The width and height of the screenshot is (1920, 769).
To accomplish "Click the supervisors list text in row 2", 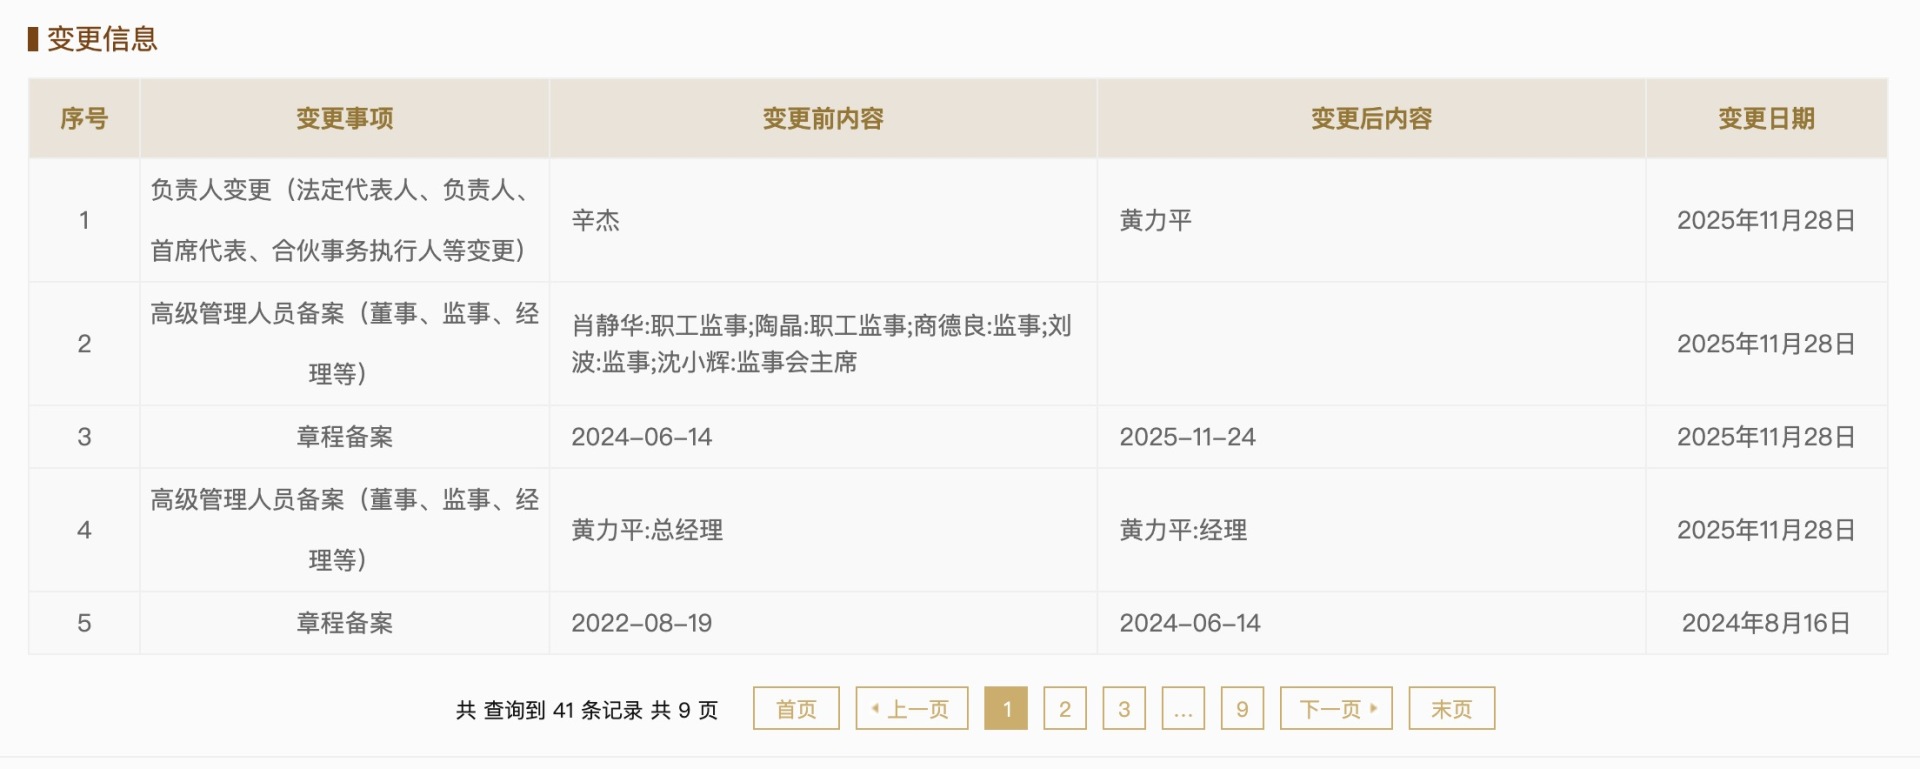I will pos(821,343).
